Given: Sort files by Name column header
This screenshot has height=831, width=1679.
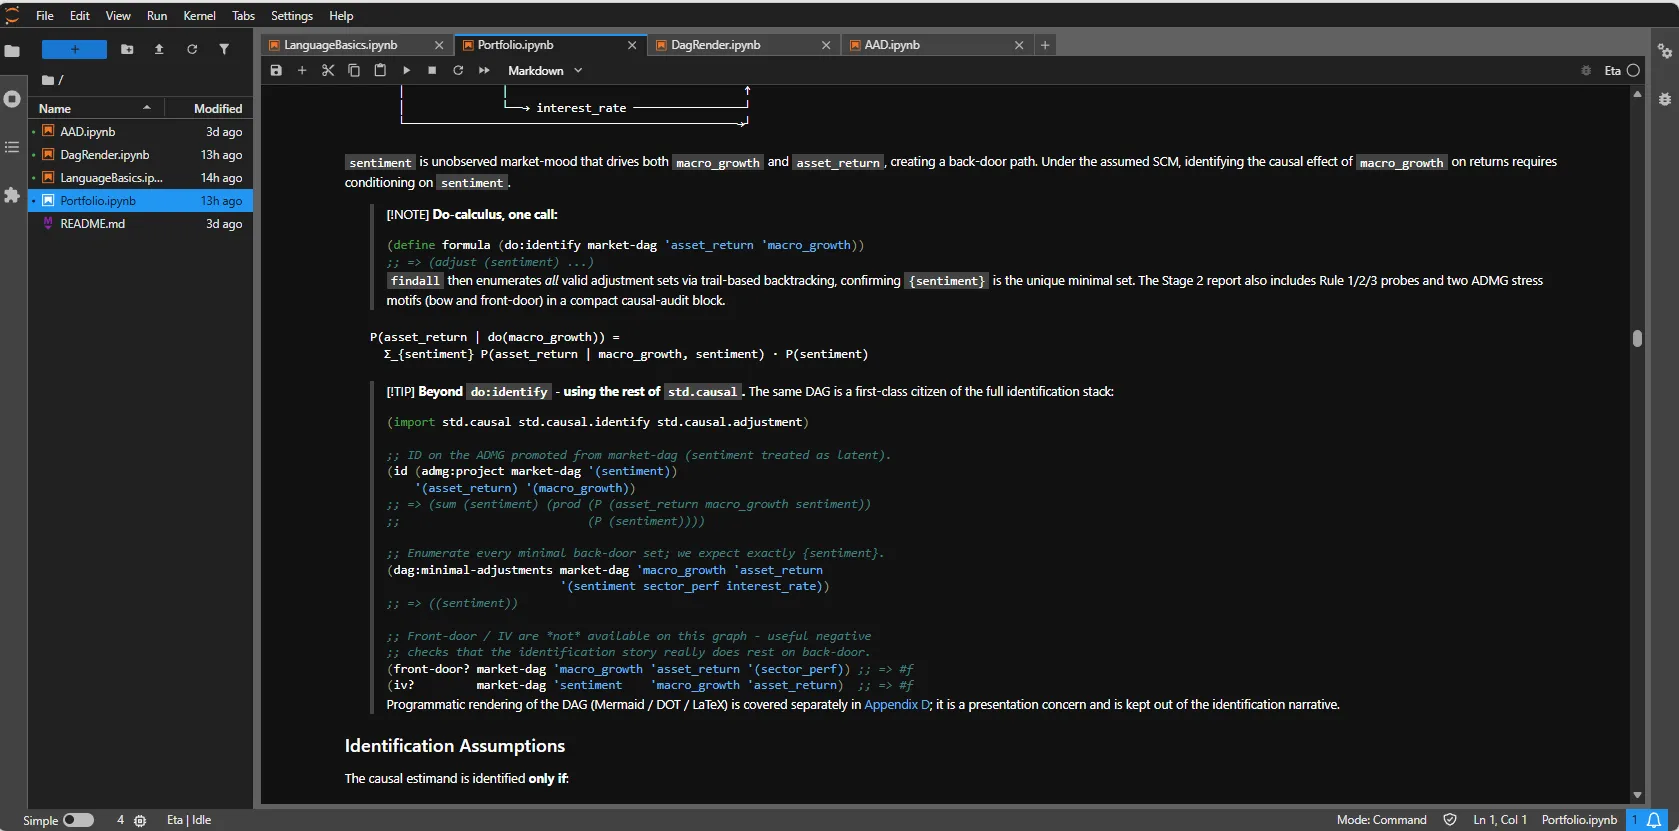Looking at the screenshot, I should click(96, 108).
